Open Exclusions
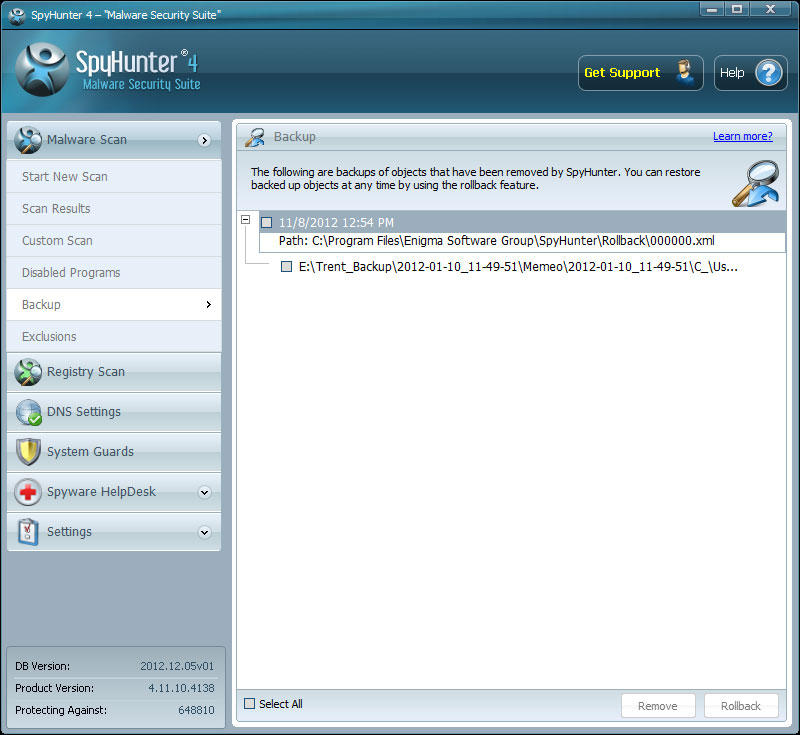Image resolution: width=800 pixels, height=735 pixels. point(114,337)
